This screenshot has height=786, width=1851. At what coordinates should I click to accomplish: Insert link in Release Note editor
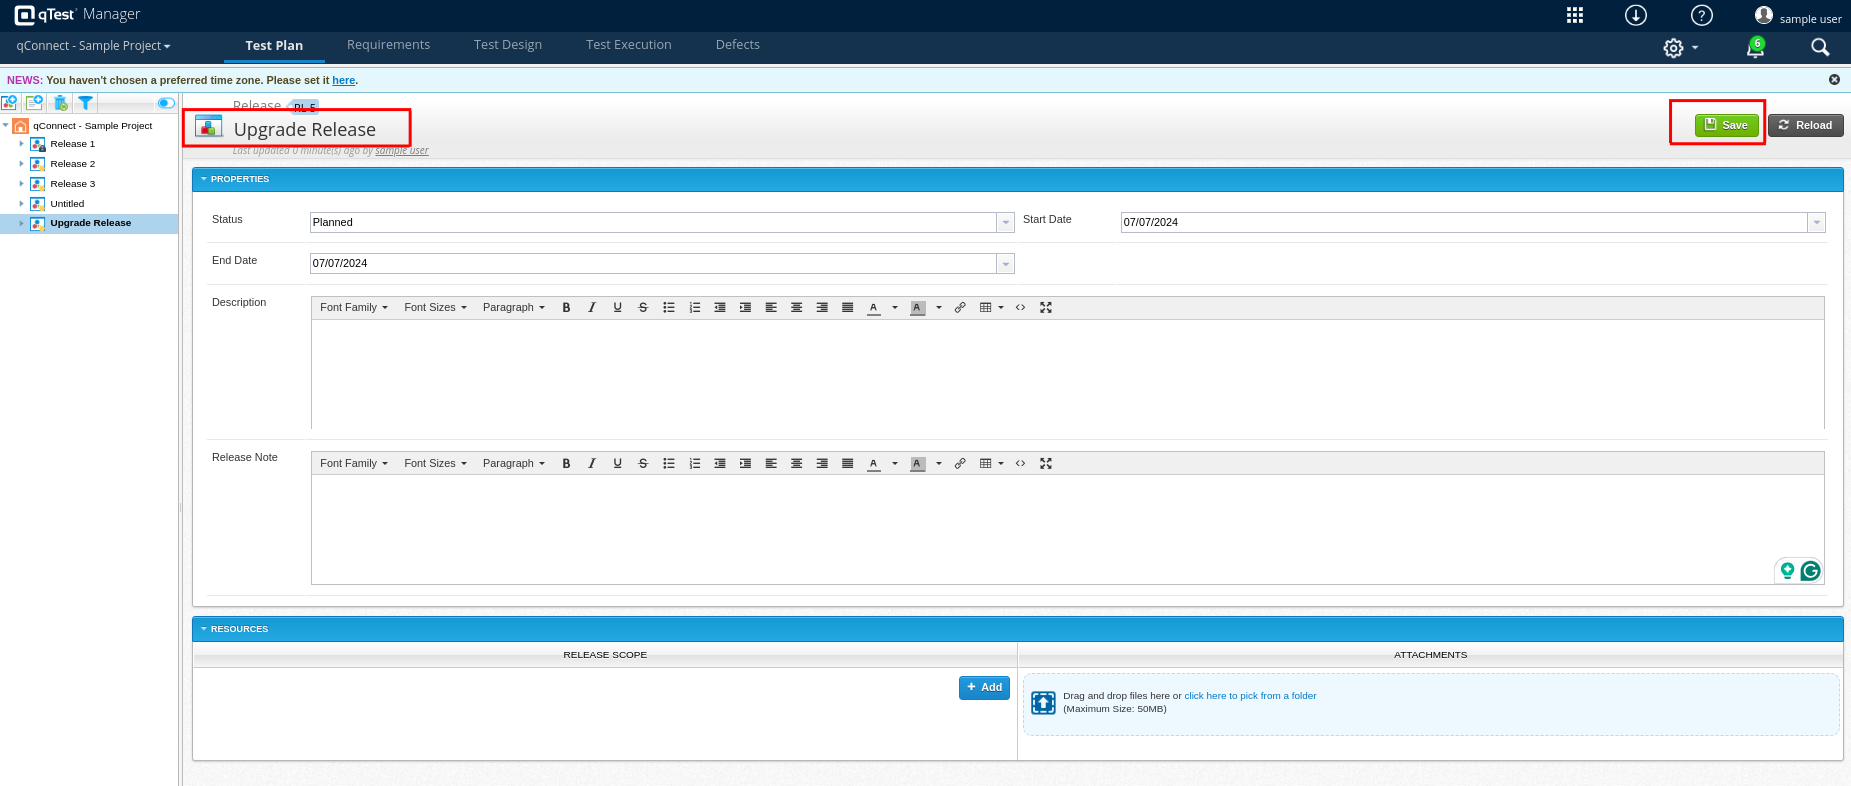(960, 464)
